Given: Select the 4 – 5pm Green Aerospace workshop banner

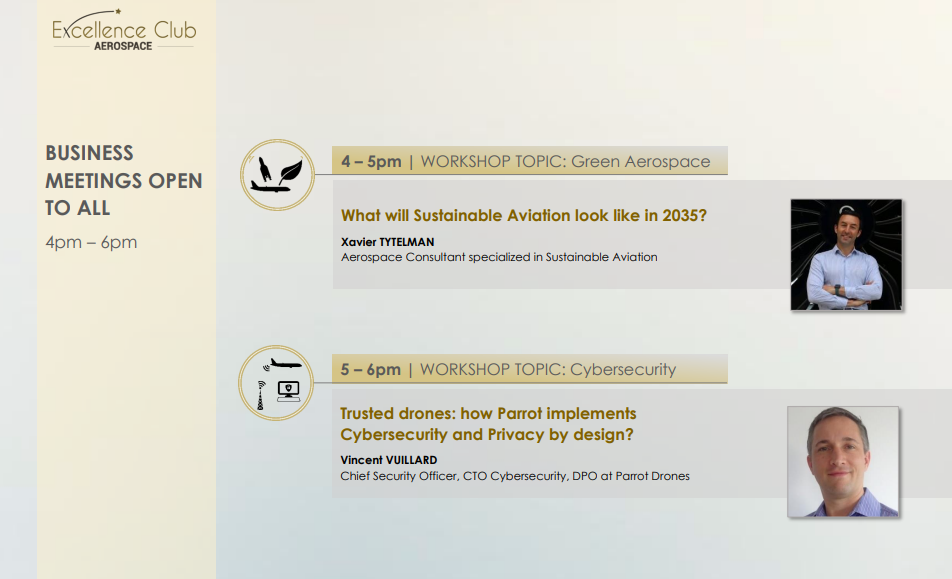Looking at the screenshot, I should 528,161.
